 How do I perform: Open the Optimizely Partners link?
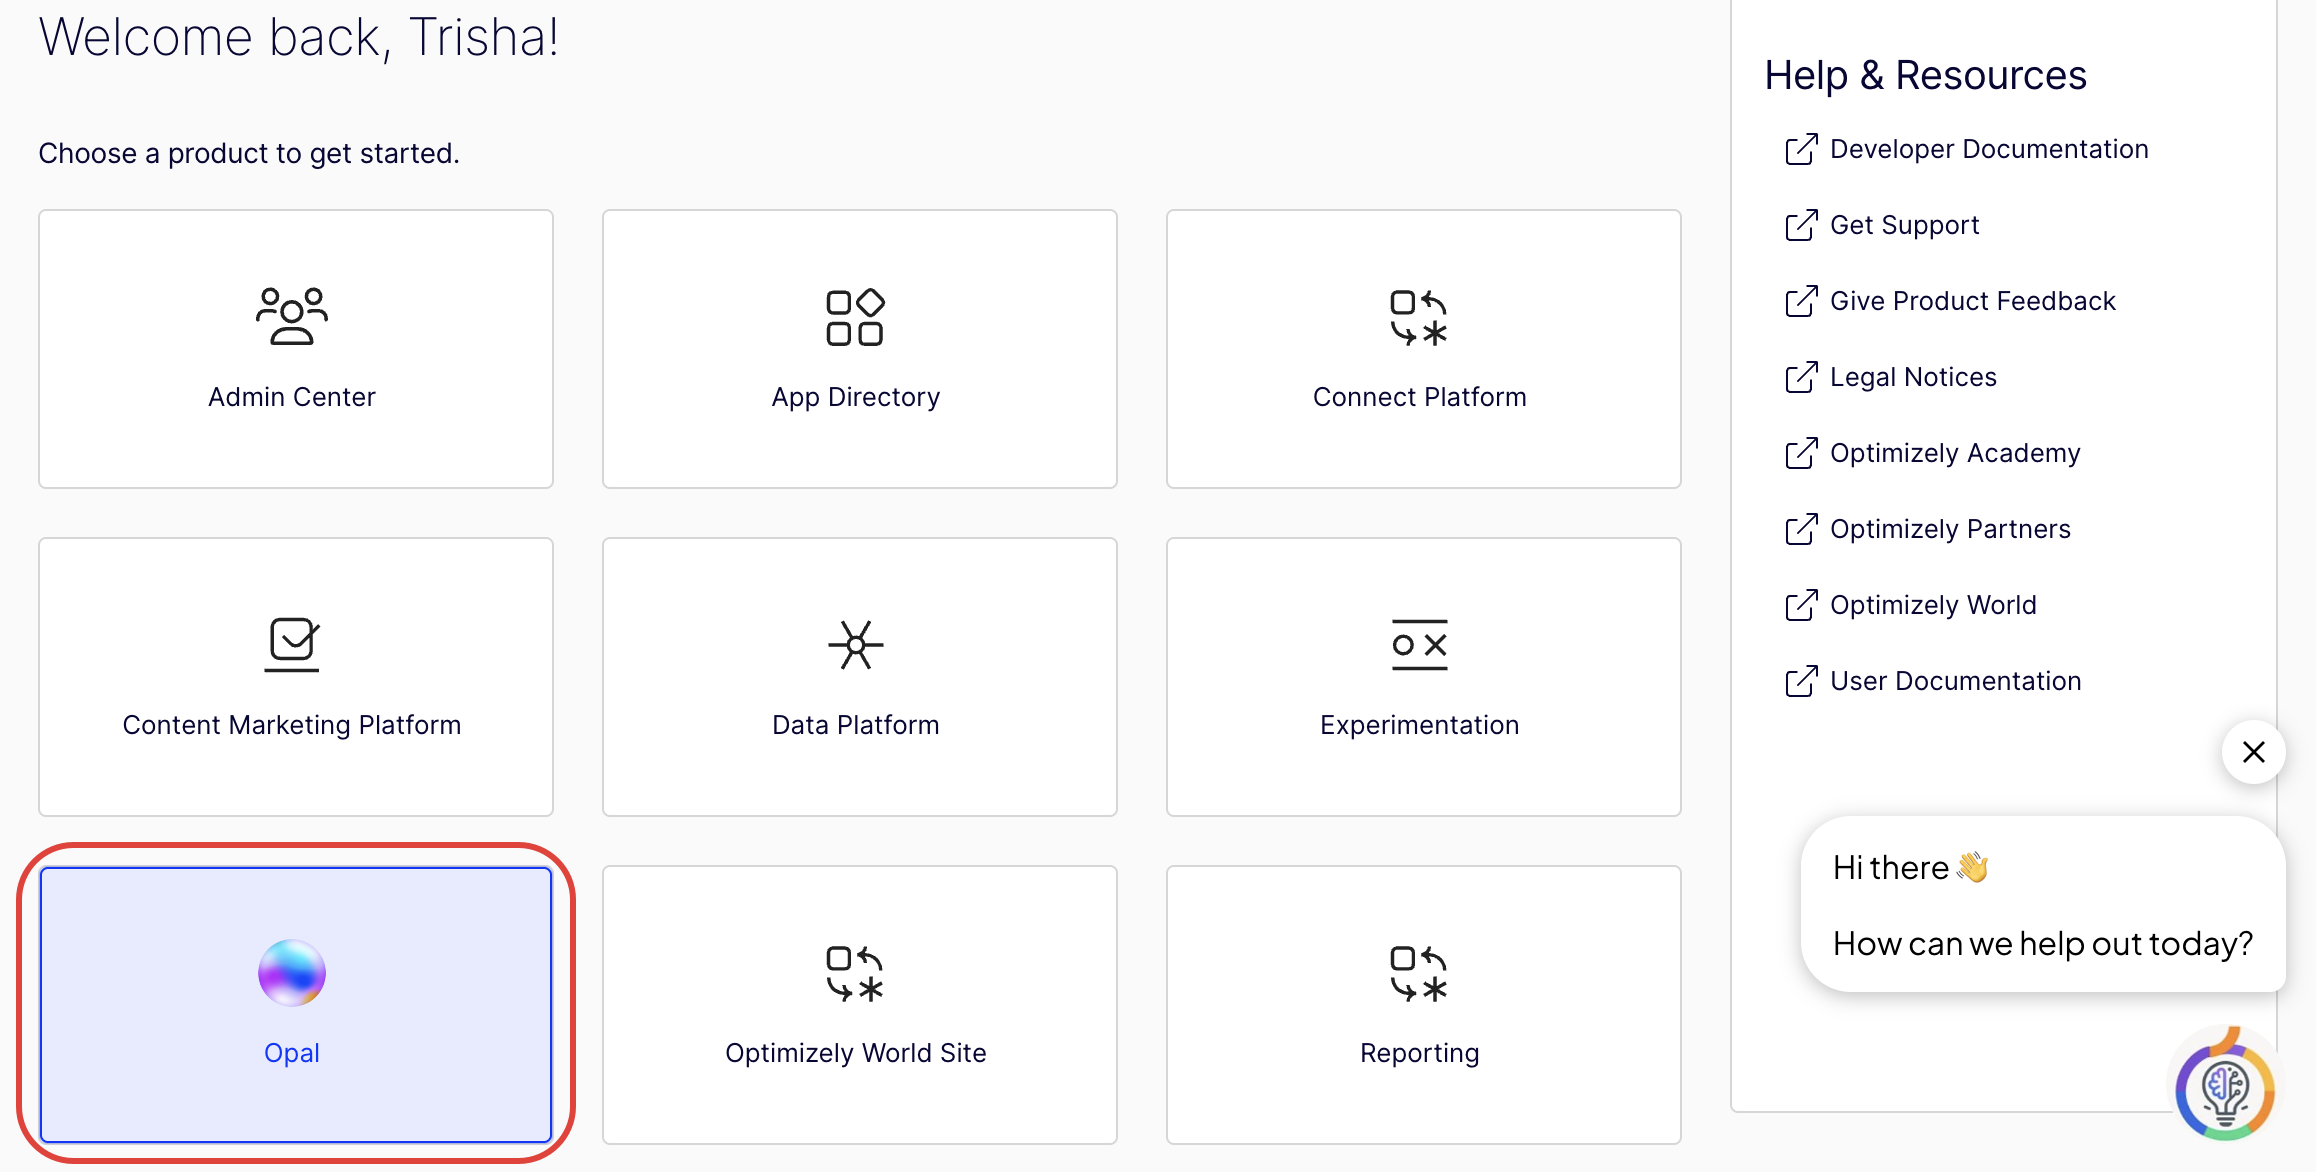pyautogui.click(x=1950, y=529)
